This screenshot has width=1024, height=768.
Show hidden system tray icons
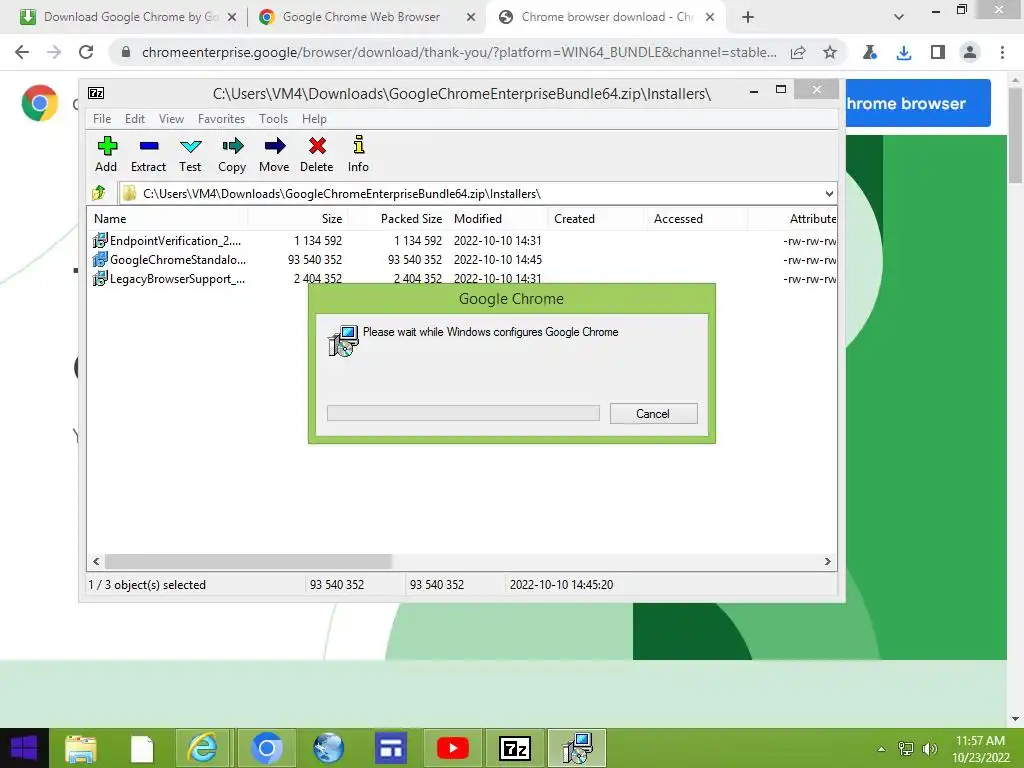pos(881,749)
